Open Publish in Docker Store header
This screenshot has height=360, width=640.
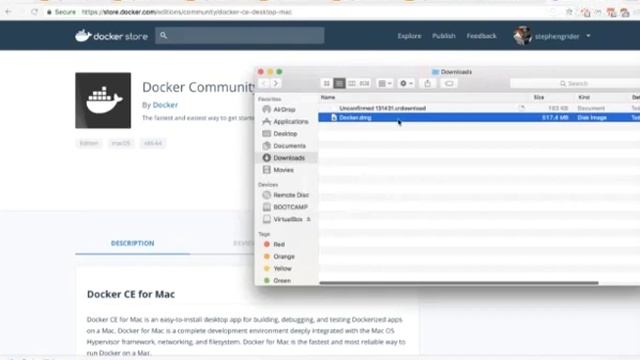point(444,36)
